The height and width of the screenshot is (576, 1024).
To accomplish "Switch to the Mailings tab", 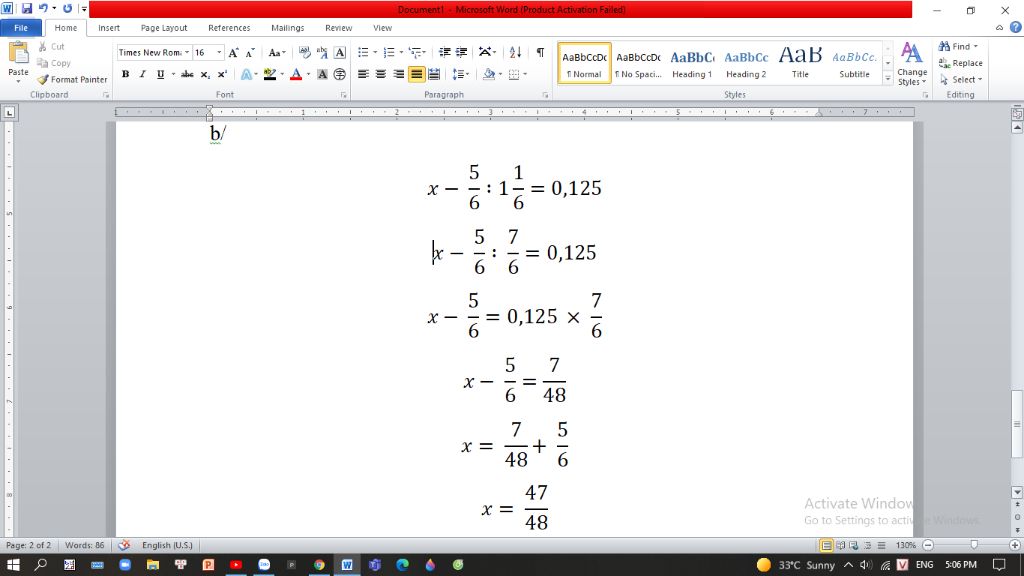I will pos(287,28).
